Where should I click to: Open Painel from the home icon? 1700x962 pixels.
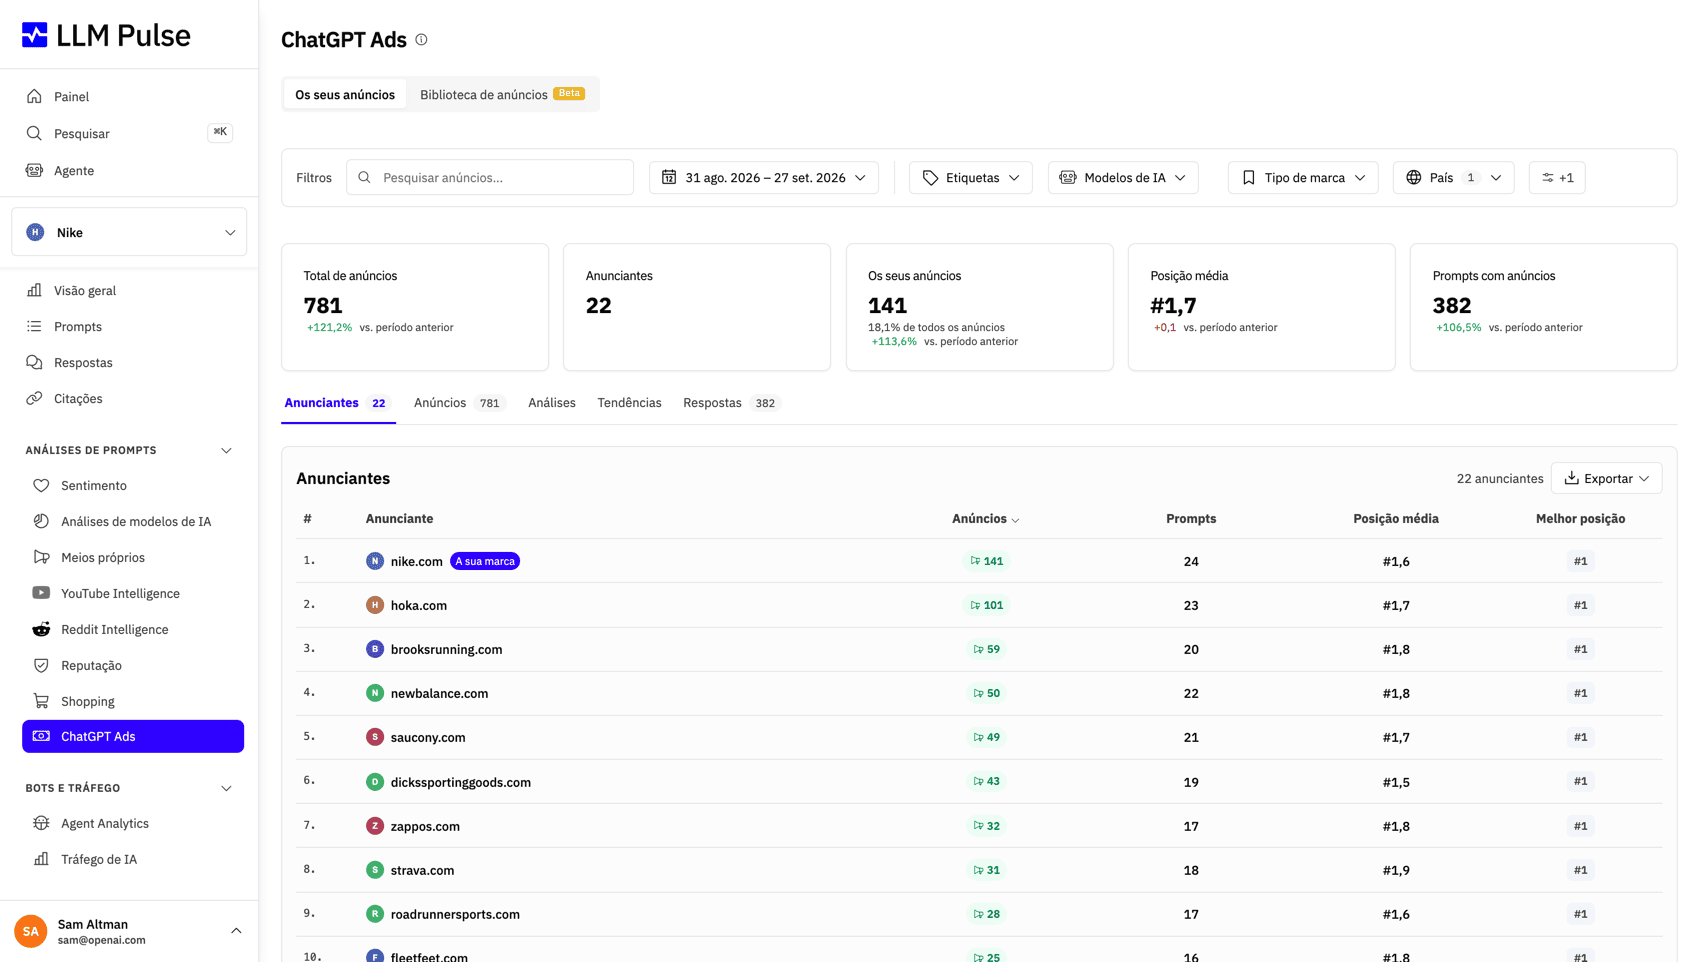pyautogui.click(x=35, y=96)
